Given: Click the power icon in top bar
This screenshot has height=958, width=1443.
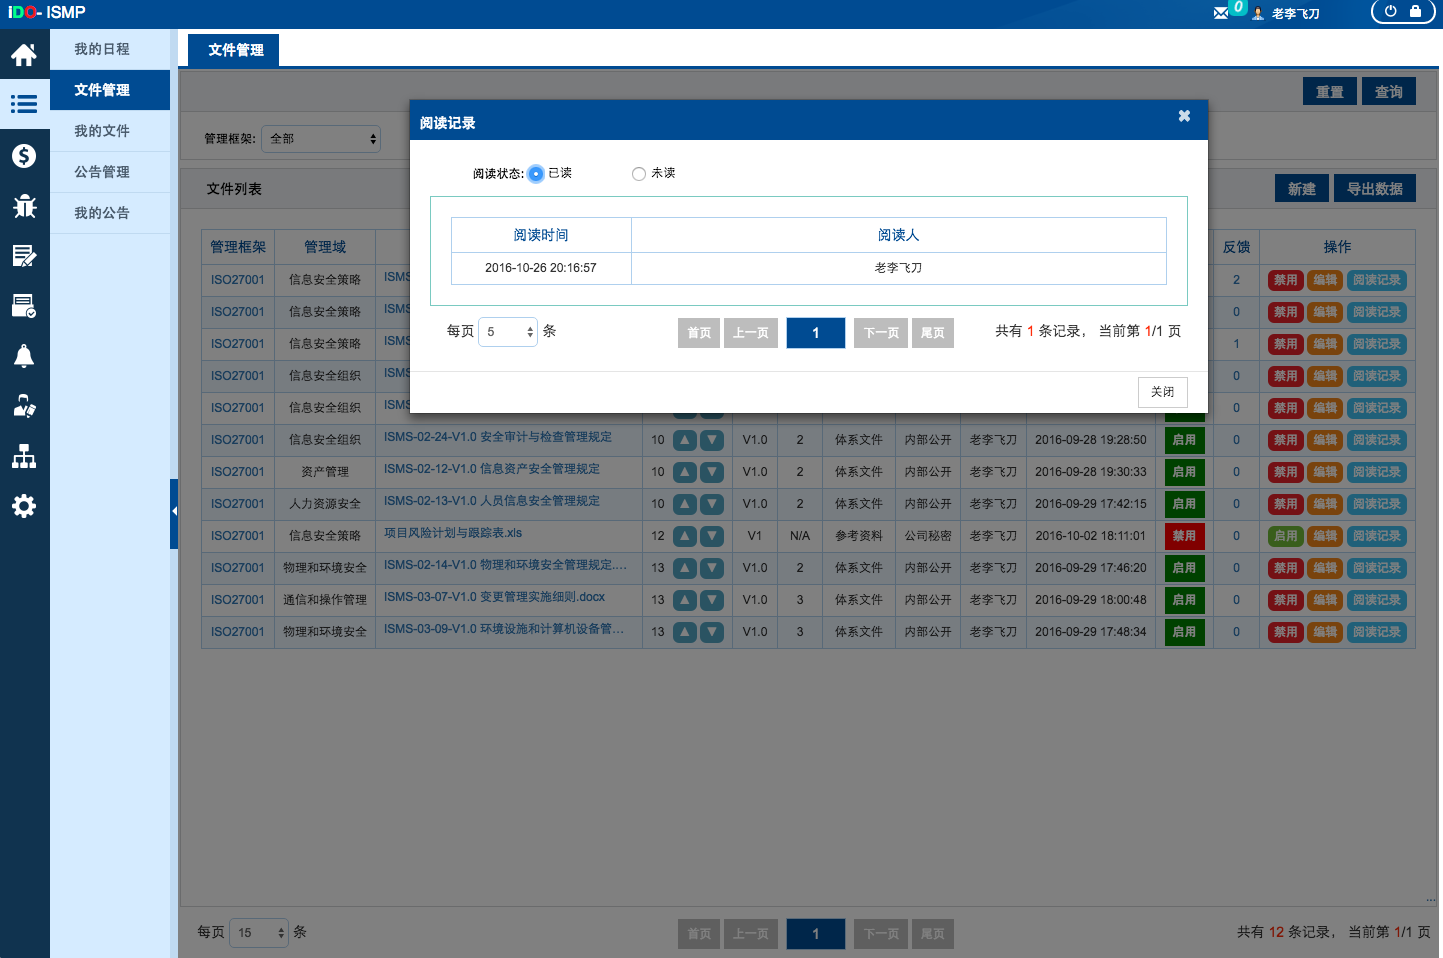Looking at the screenshot, I should point(1390,12).
